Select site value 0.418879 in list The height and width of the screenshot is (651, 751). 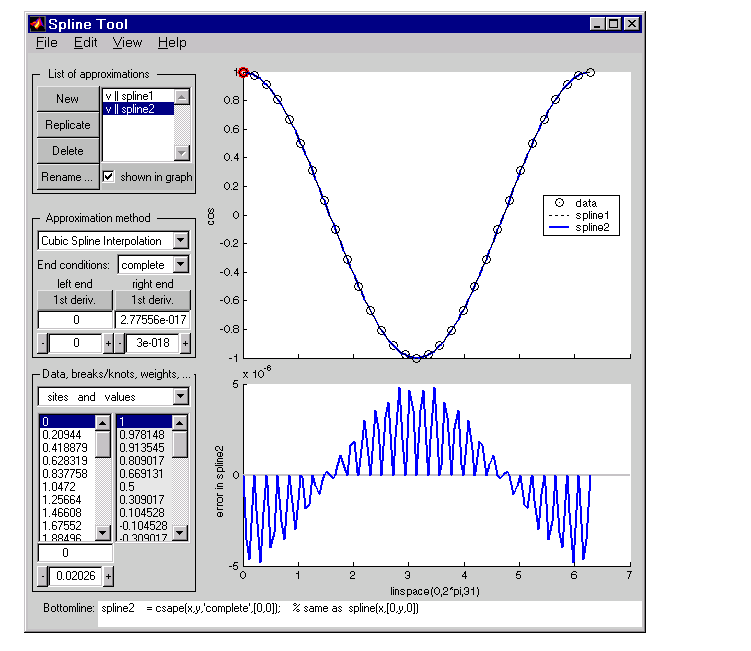66,448
